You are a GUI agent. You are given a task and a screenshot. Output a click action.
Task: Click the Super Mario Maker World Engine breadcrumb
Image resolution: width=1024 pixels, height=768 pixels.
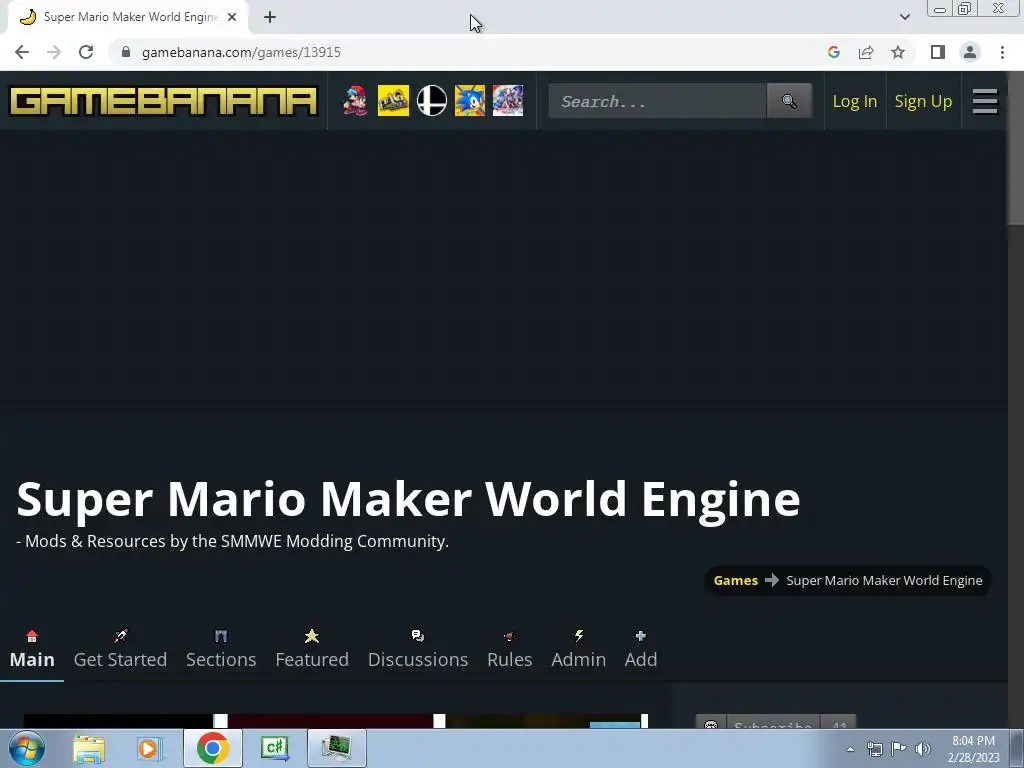click(x=884, y=581)
